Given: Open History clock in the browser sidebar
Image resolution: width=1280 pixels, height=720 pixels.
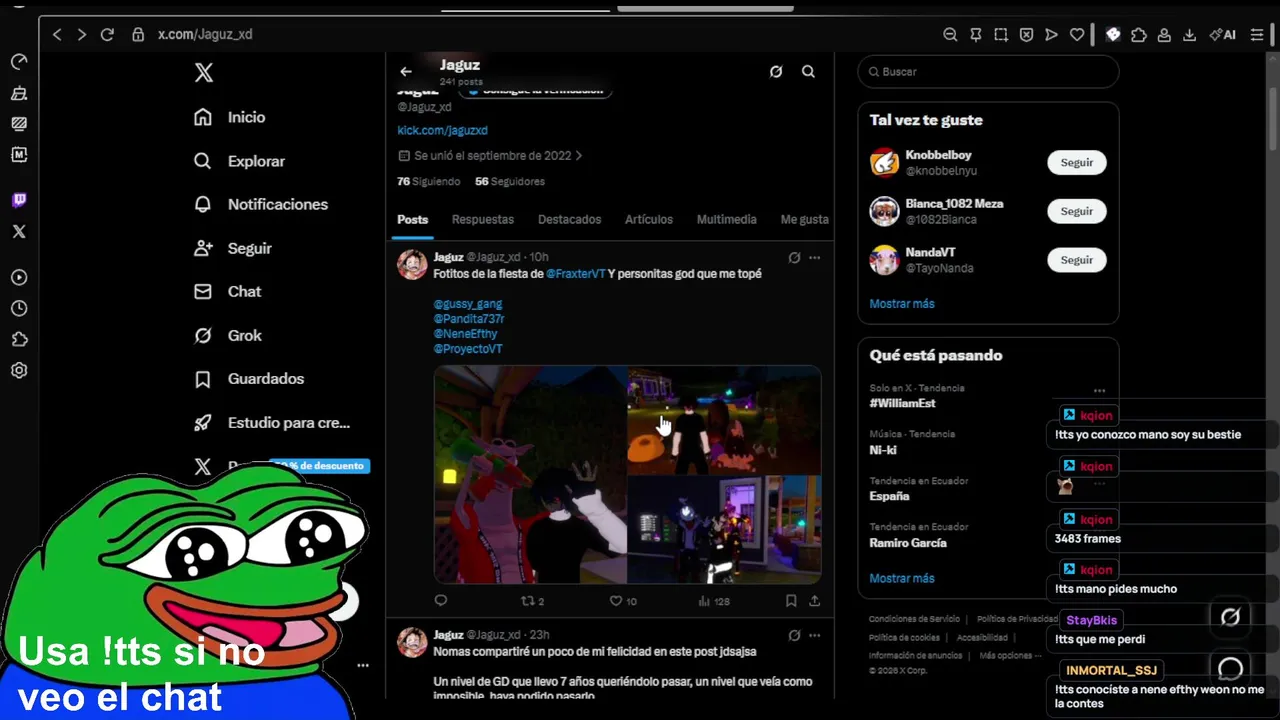Looking at the screenshot, I should click(x=19, y=309).
